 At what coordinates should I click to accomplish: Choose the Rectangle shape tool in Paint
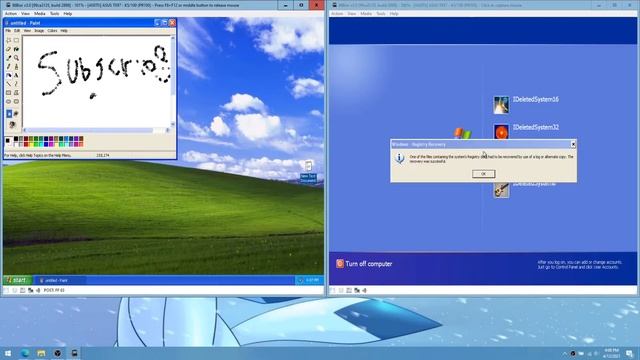(x=9, y=93)
